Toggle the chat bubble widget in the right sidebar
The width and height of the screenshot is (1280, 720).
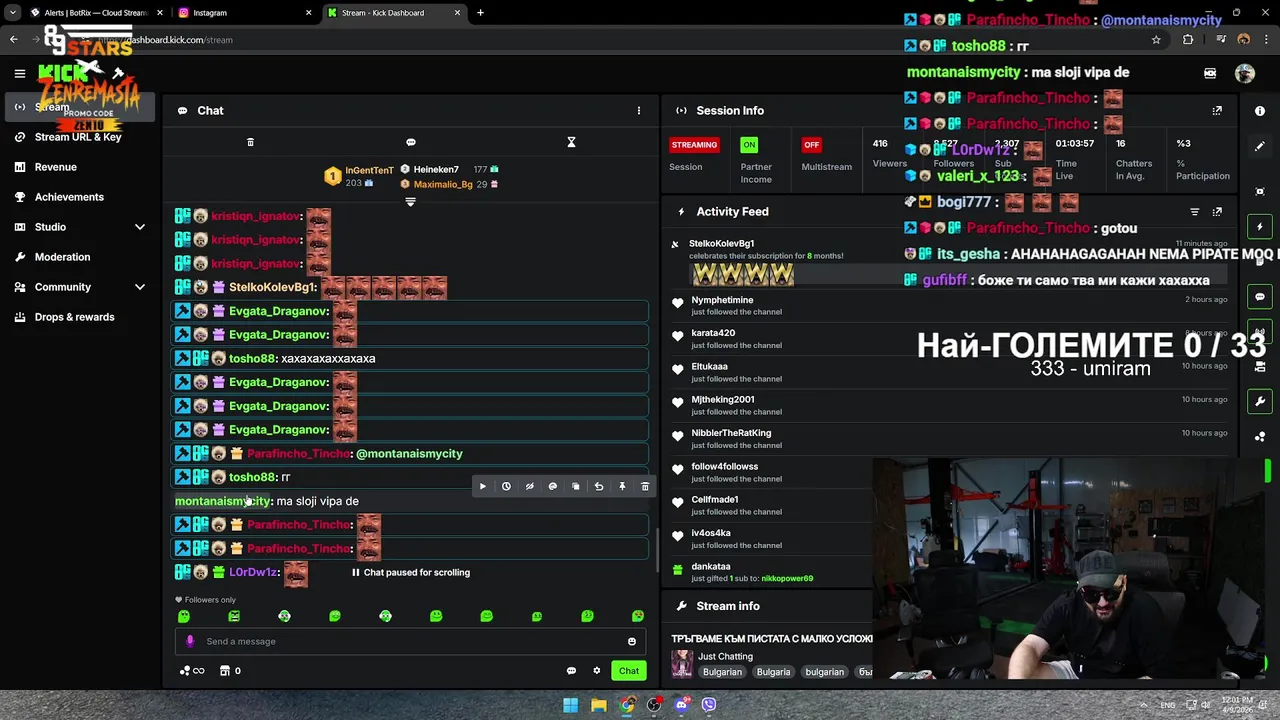(x=1260, y=297)
